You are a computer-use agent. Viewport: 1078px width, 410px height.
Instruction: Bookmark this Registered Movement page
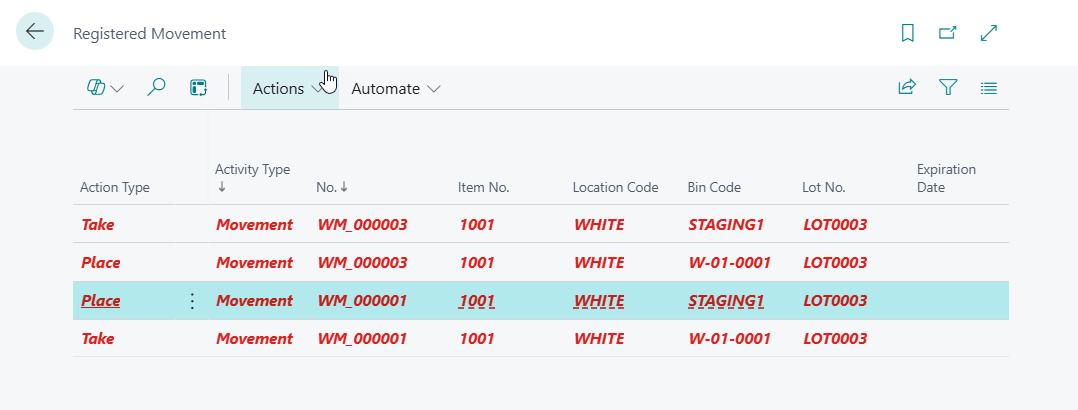(x=907, y=33)
